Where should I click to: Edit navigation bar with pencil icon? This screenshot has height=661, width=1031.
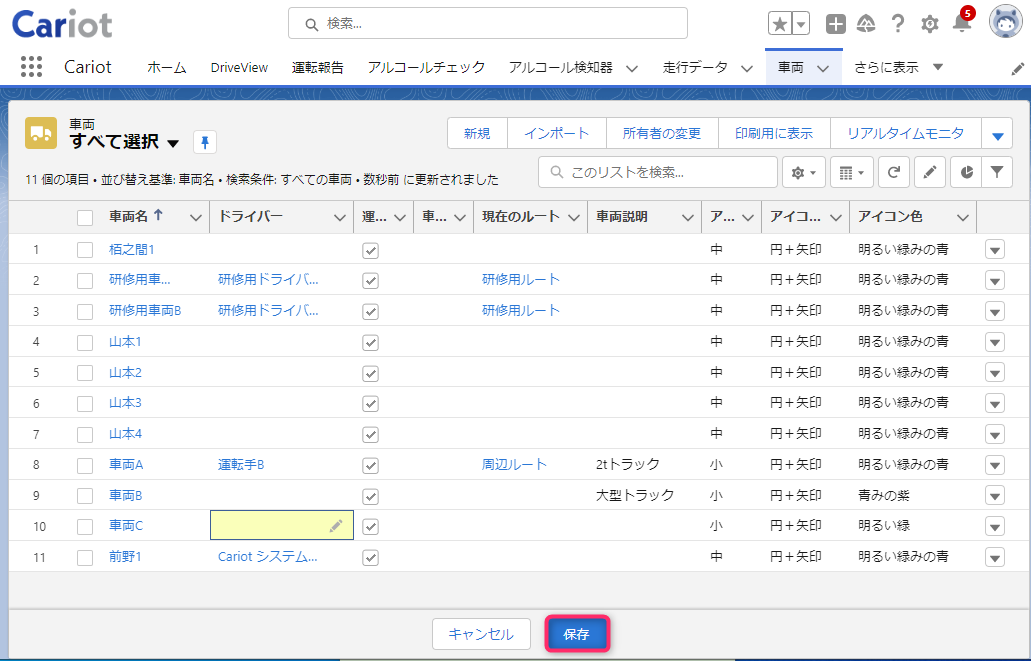click(1017, 68)
